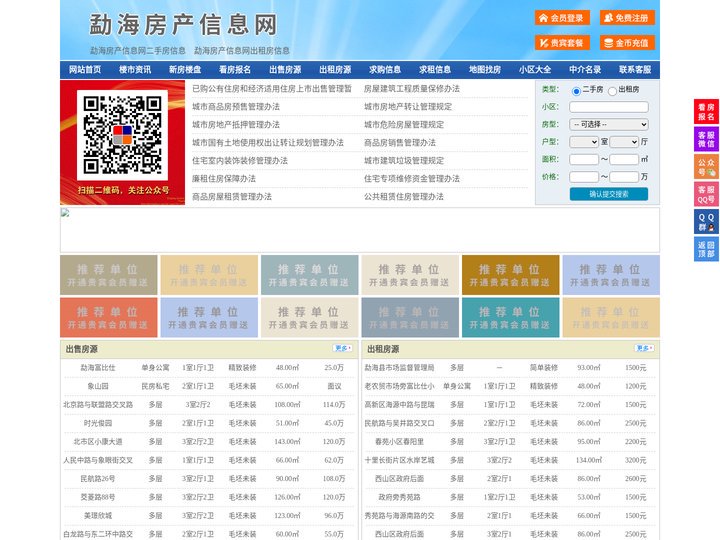
Task: Click the QQ群 side icon
Action: pyautogui.click(x=706, y=222)
